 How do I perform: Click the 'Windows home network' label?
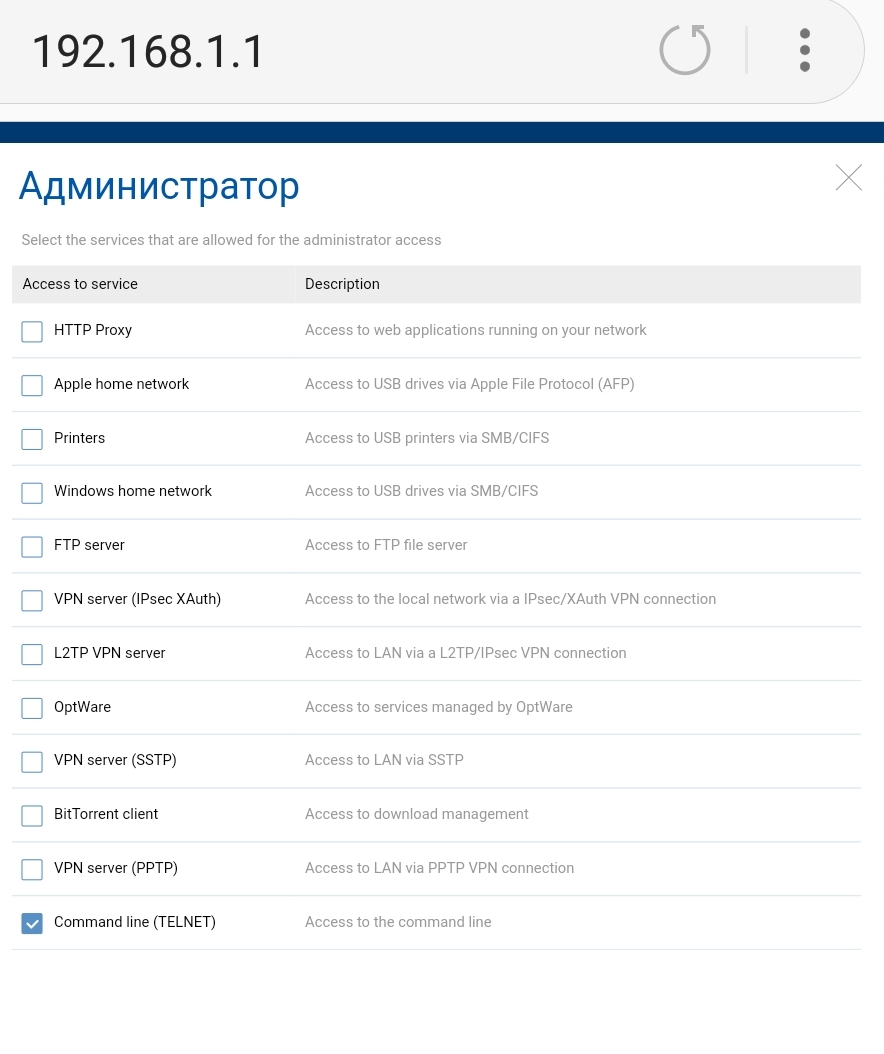[x=133, y=491]
